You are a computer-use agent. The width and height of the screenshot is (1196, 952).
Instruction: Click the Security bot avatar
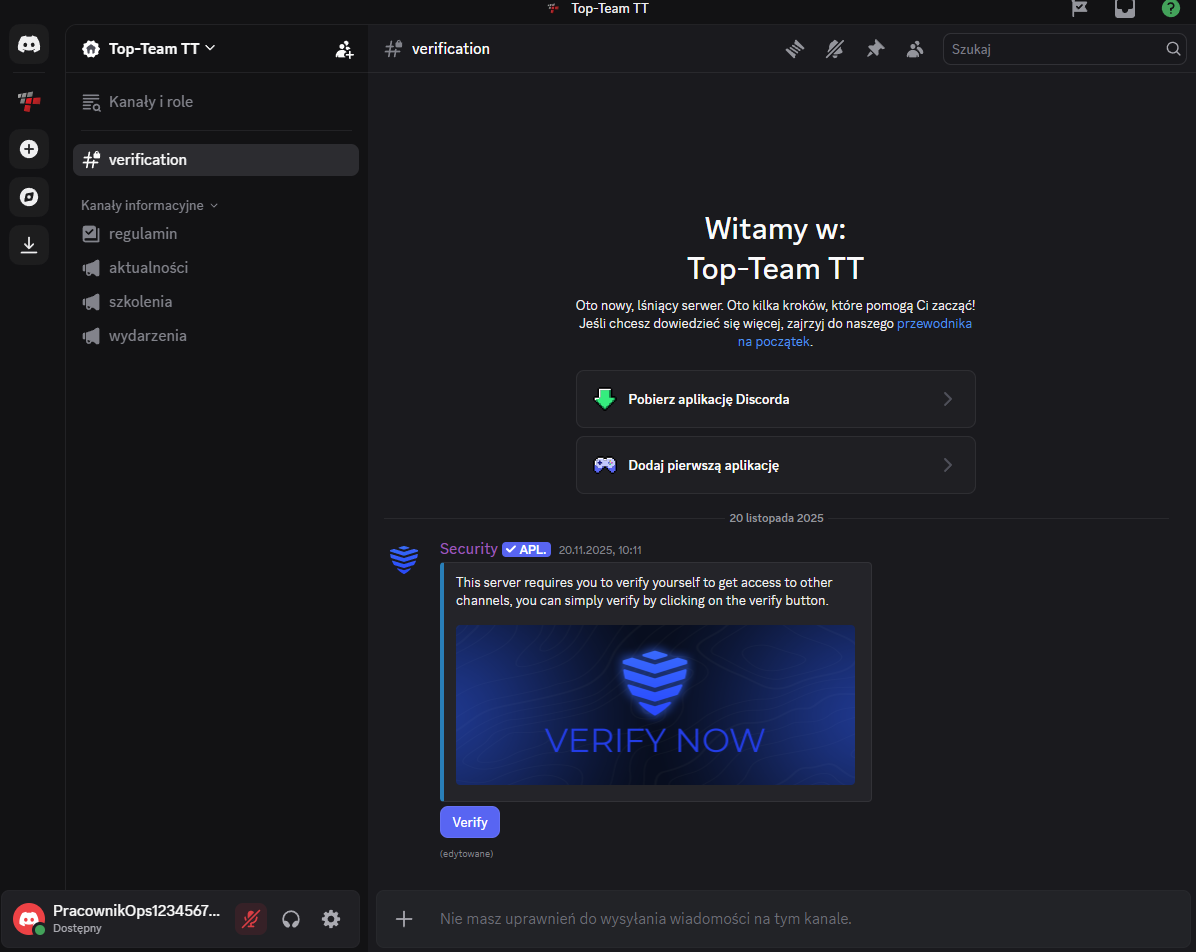[x=404, y=559]
